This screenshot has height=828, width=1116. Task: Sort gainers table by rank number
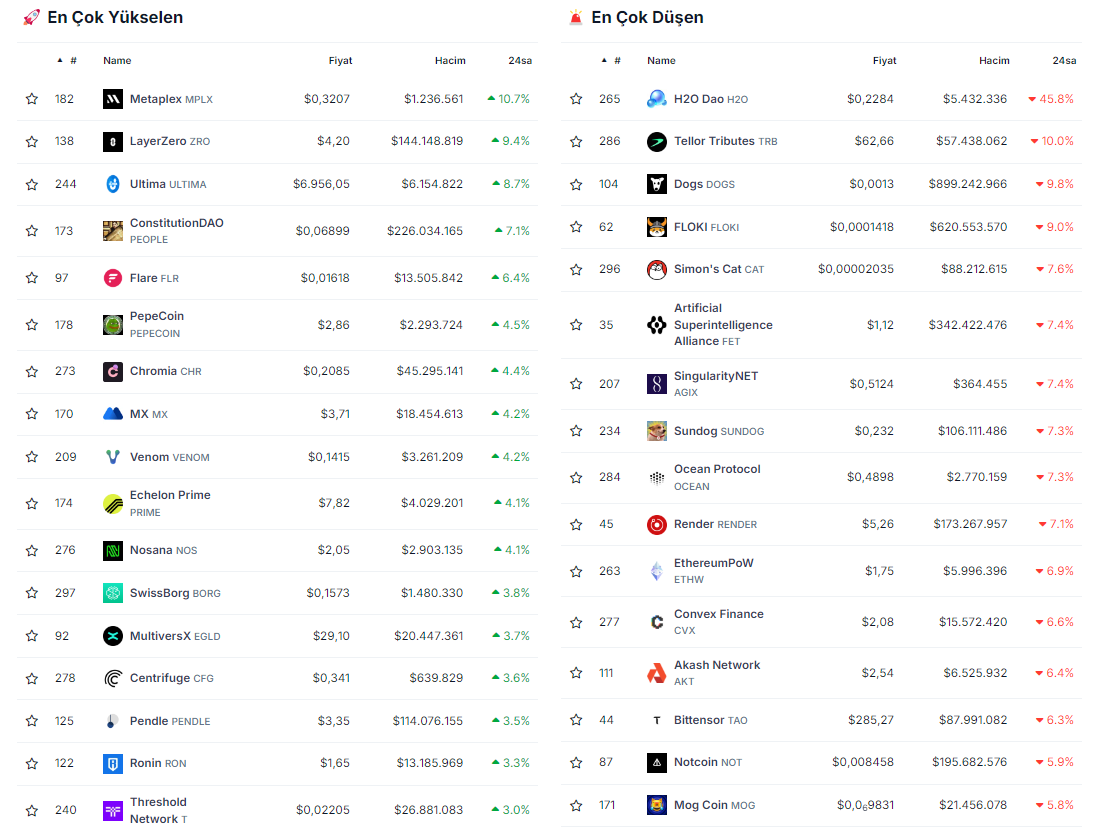pyautogui.click(x=68, y=61)
